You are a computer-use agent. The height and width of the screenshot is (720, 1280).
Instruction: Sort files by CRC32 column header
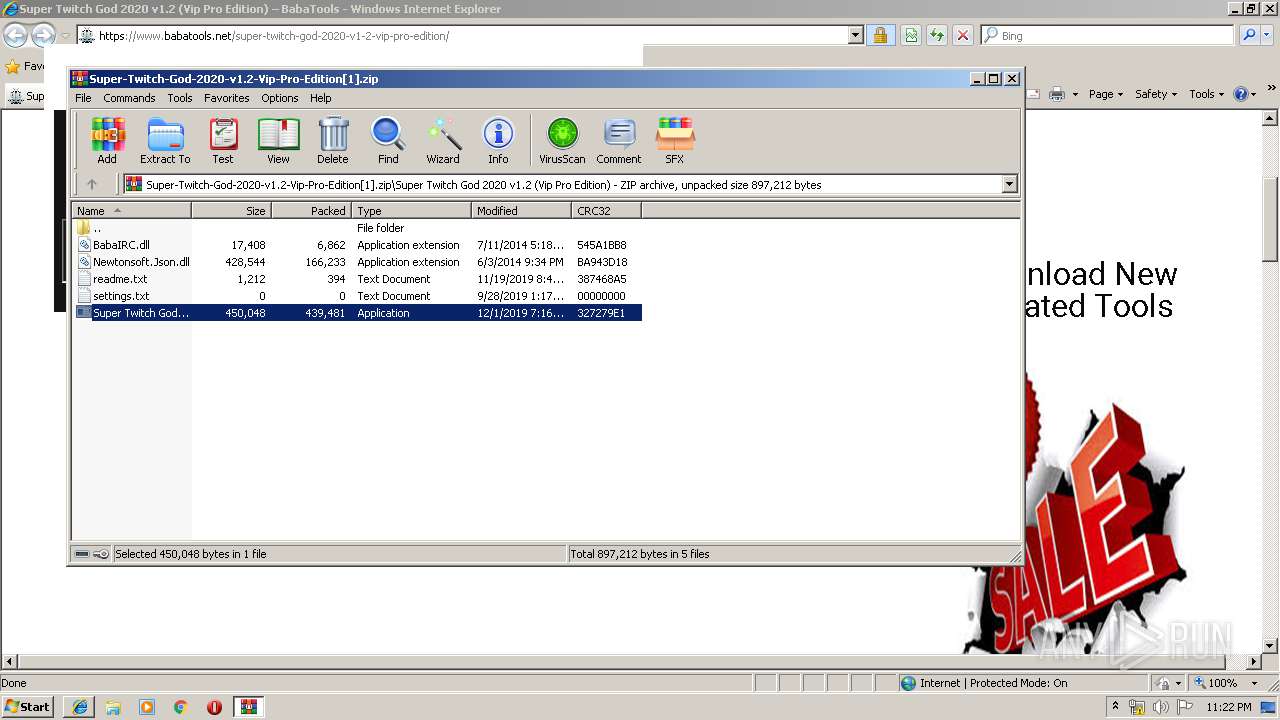tap(606, 211)
